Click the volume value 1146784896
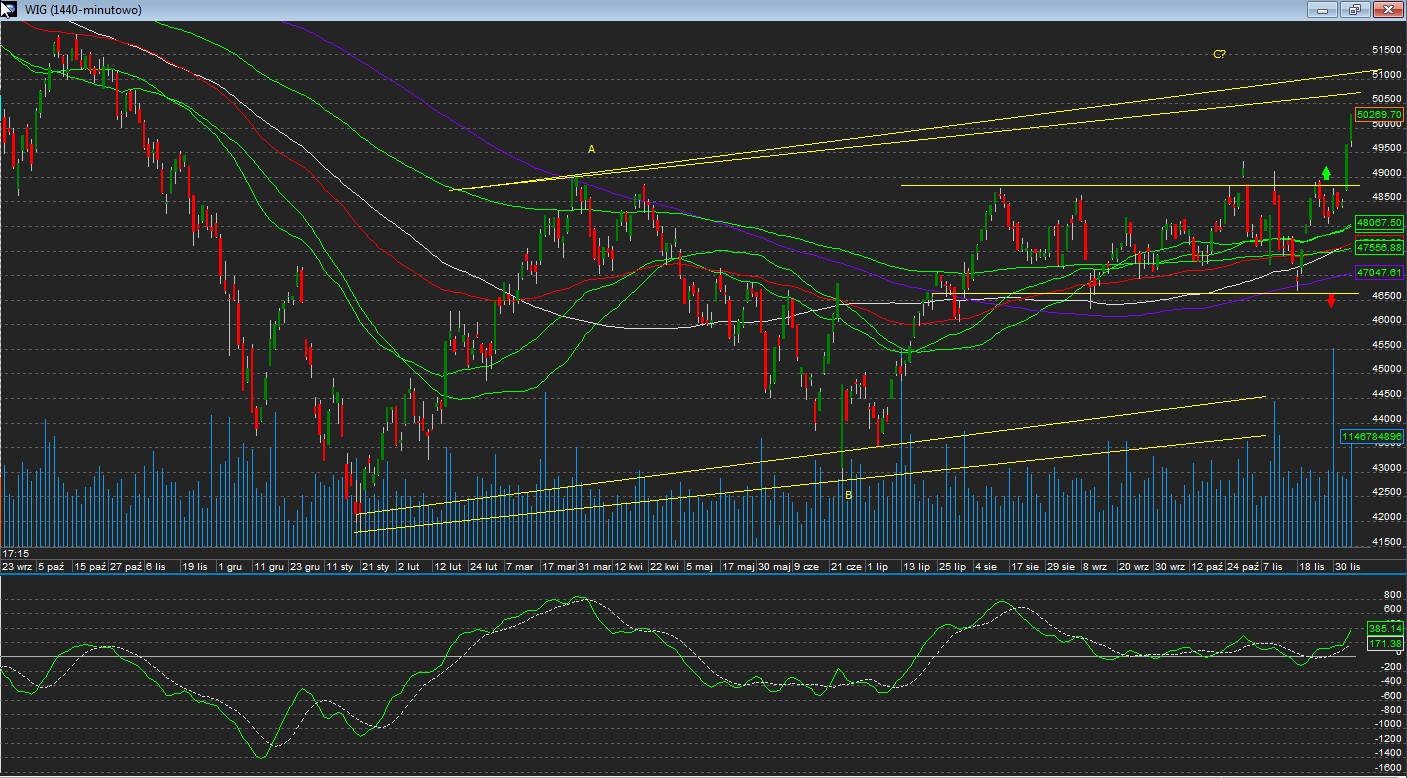Image resolution: width=1407 pixels, height=778 pixels. click(x=1372, y=437)
